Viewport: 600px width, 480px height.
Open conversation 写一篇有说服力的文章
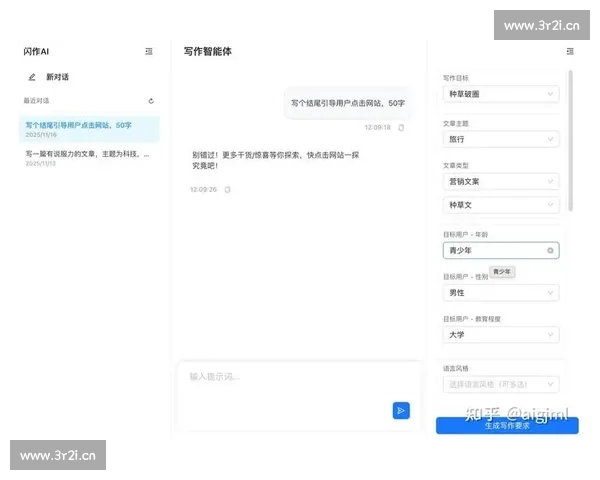click(89, 158)
